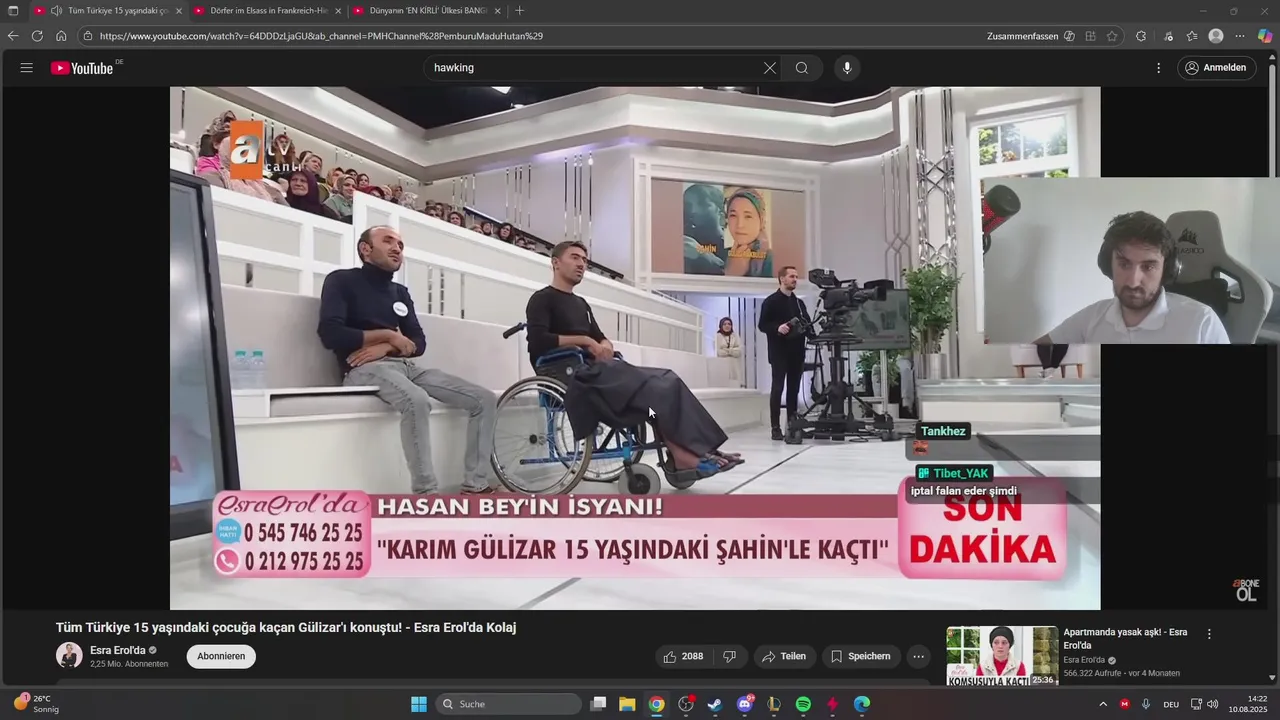1280x720 pixels.
Task: Click the taskbar Suche search box
Action: 509,704
